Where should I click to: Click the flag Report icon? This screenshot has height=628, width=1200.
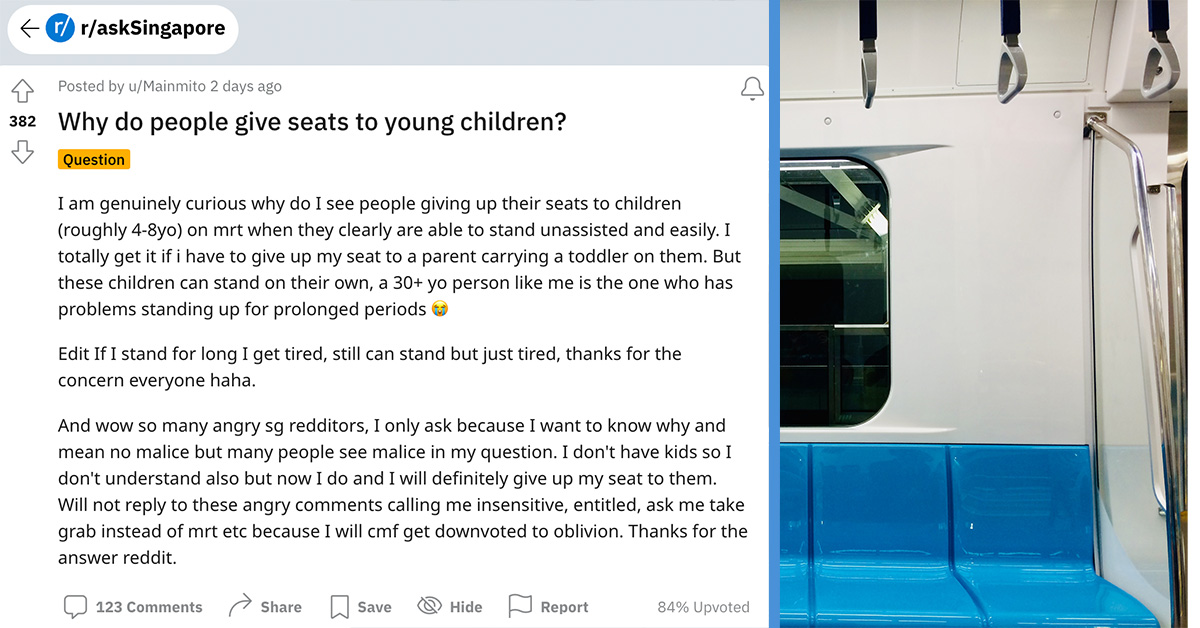click(520, 605)
